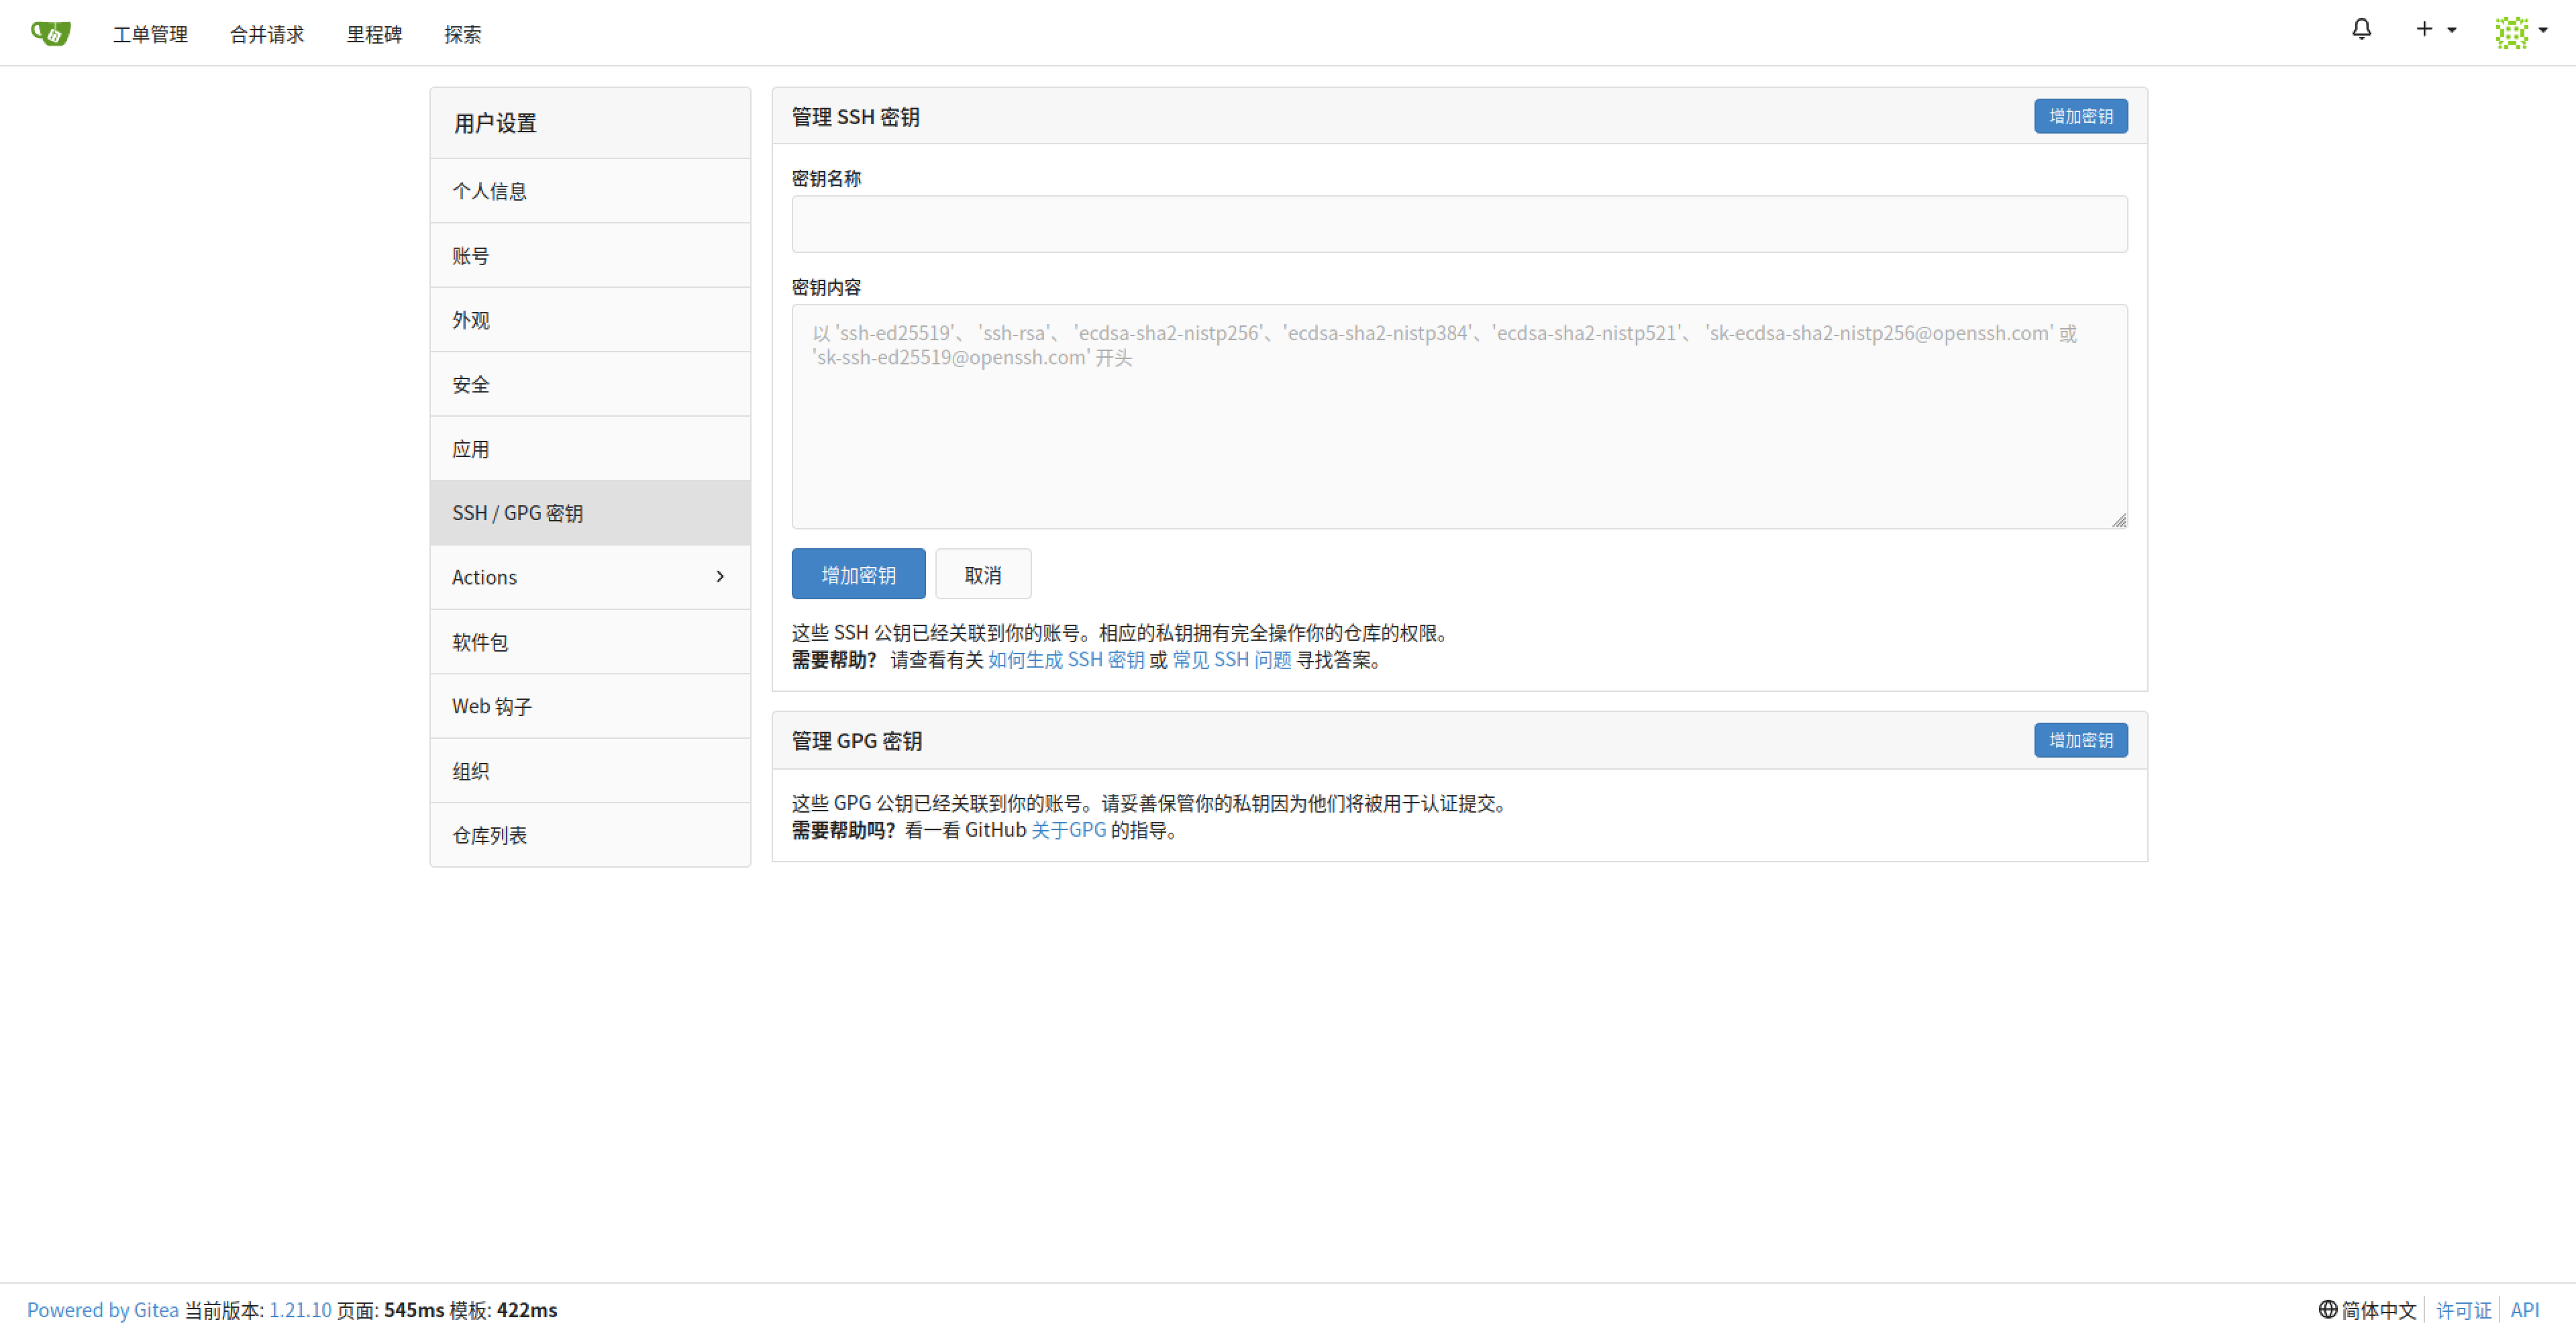Open the 探索 navigation item
Viewport: 2576px width, 1334px height.
coord(462,34)
